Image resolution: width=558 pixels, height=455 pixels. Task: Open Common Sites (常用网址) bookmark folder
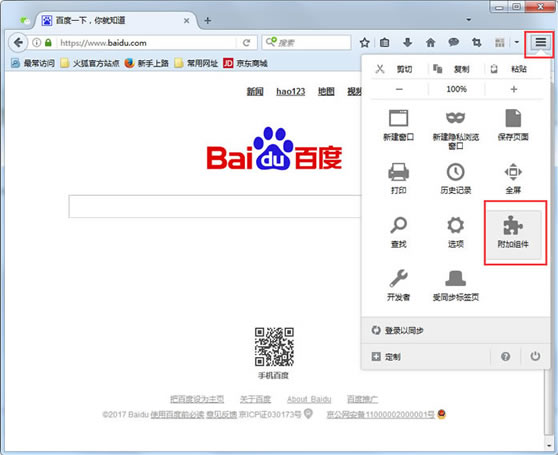tap(196, 63)
